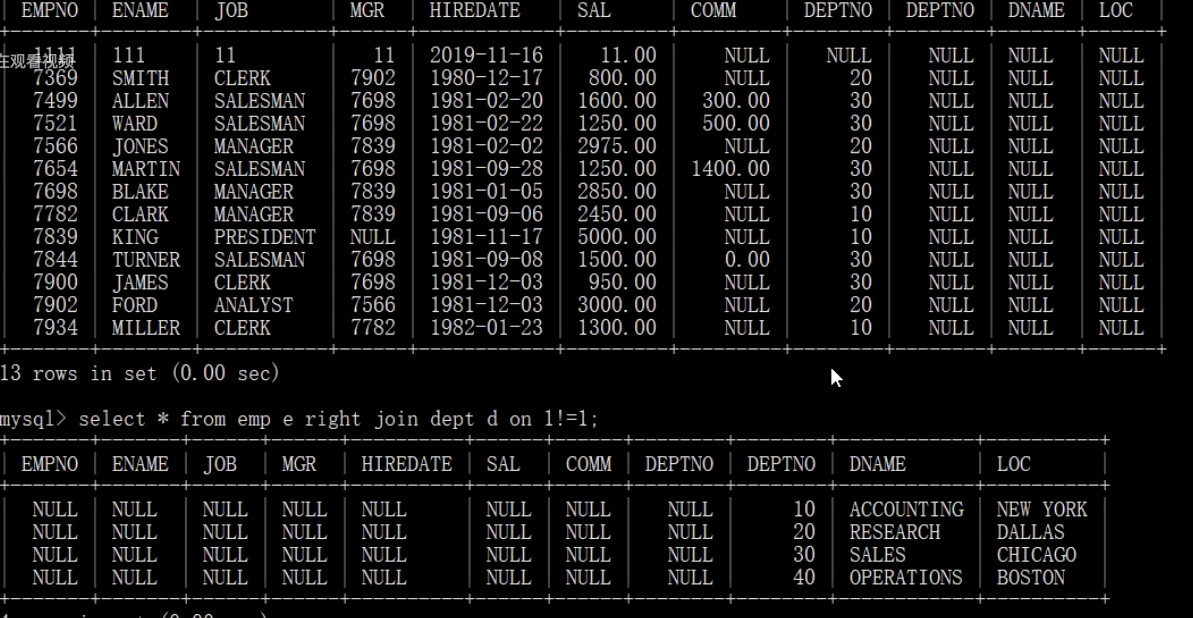1193x618 pixels.
Task: Click employee name CLARK
Action: 141,215
